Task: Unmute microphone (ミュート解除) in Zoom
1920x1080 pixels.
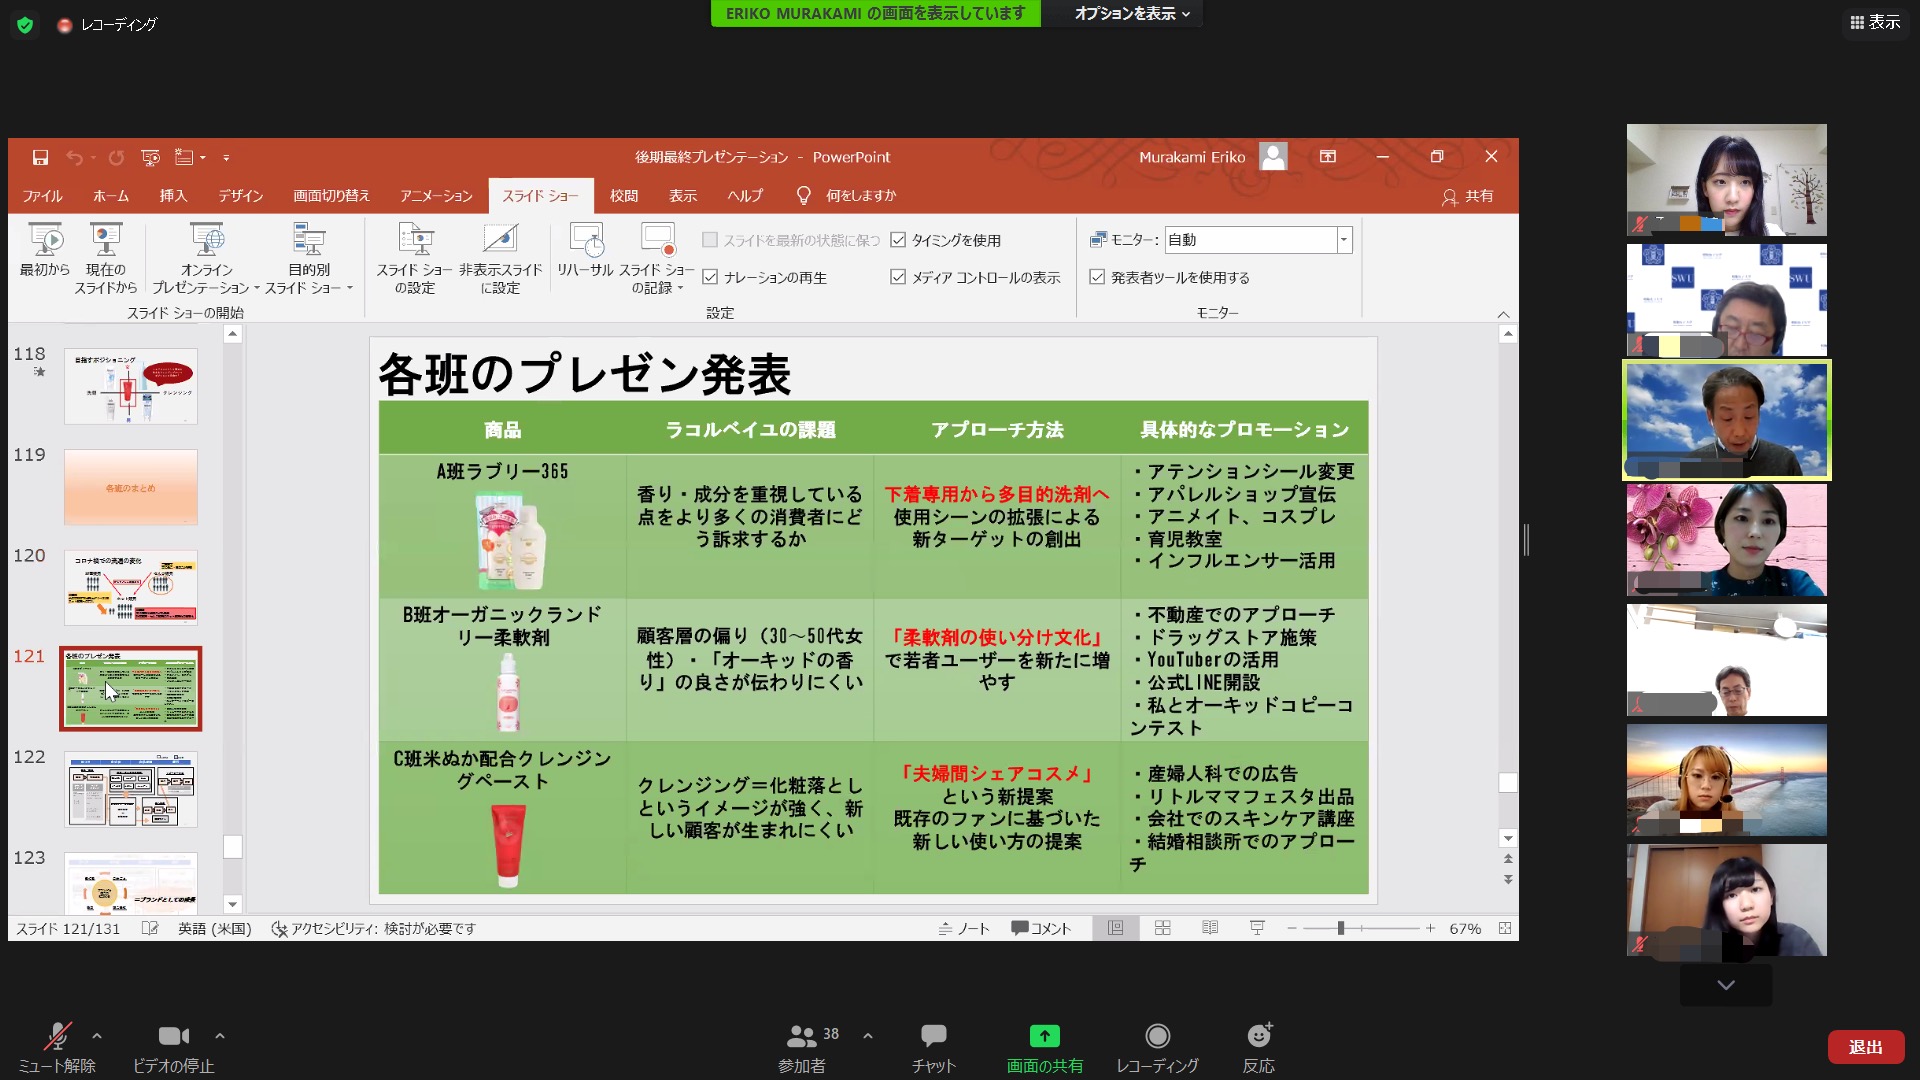Action: pyautogui.click(x=57, y=1047)
